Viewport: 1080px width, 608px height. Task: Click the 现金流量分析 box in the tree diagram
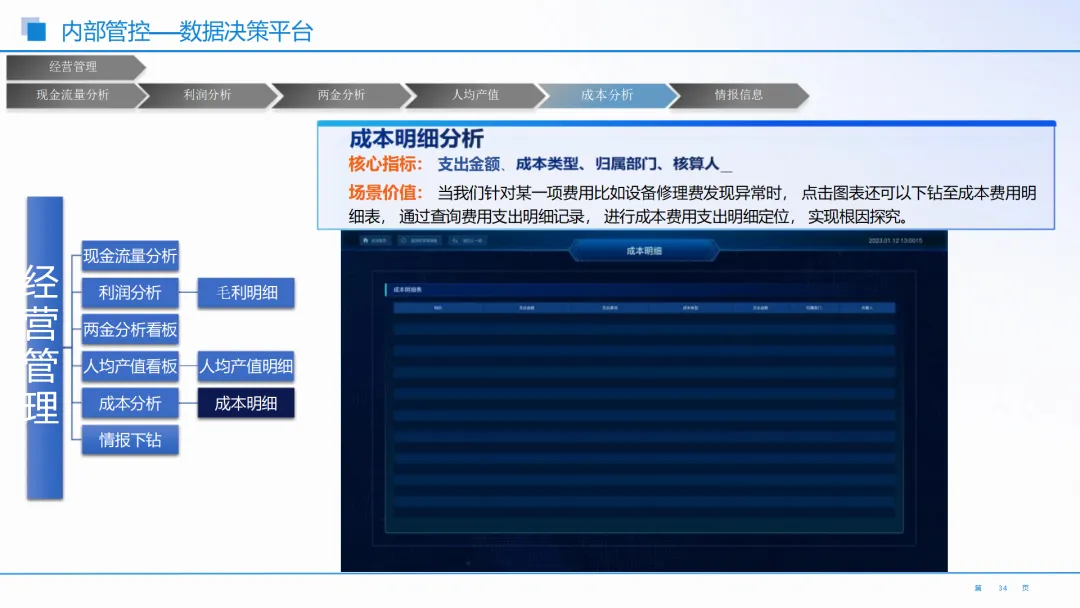130,256
